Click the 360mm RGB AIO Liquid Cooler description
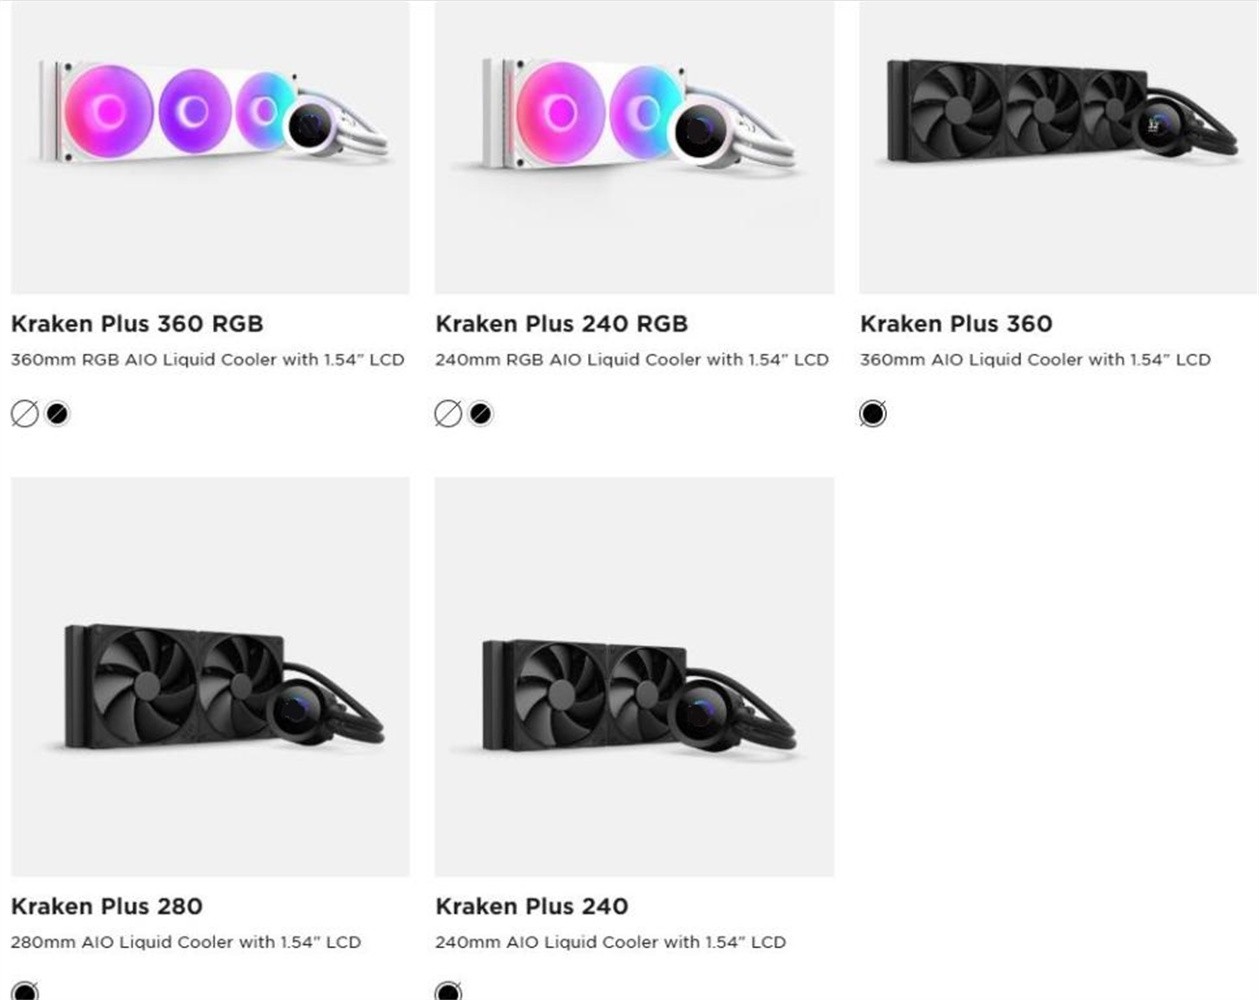 point(208,360)
